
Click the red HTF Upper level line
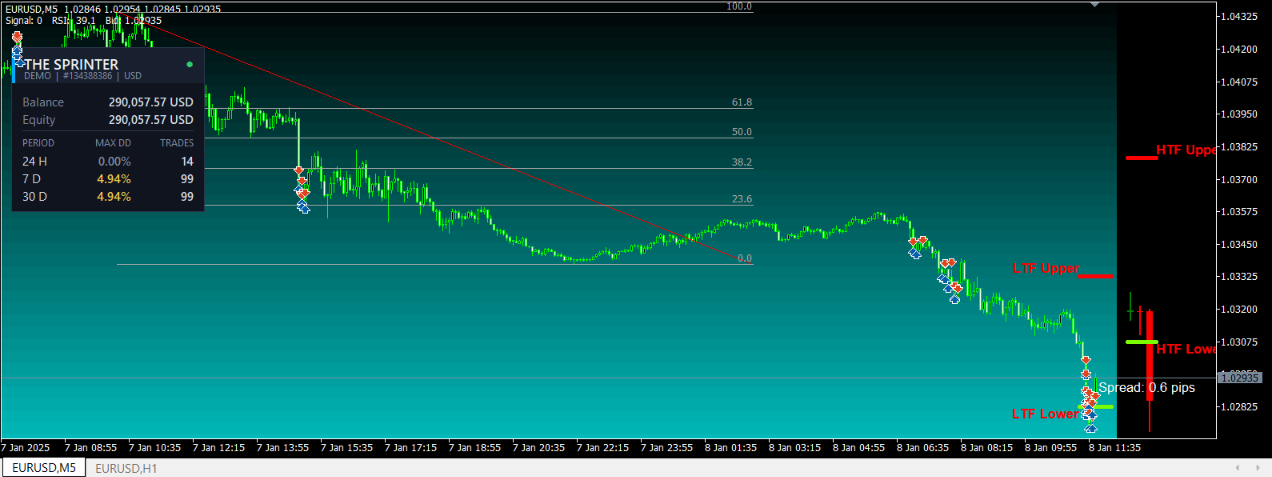1141,157
